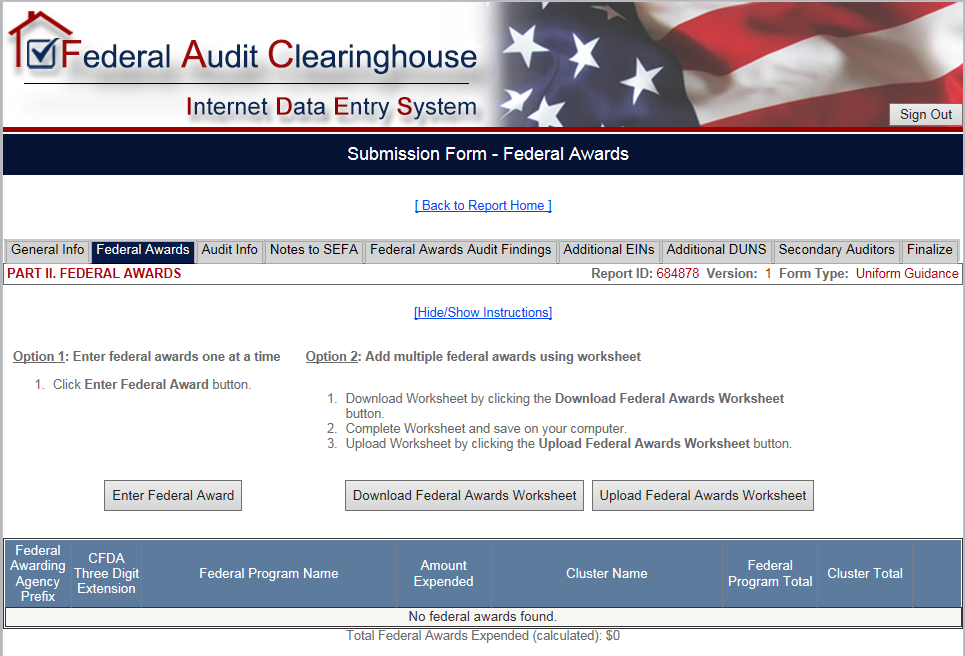
Task: Click the PART II. FEDERAL AWARDS heading
Action: 94,274
